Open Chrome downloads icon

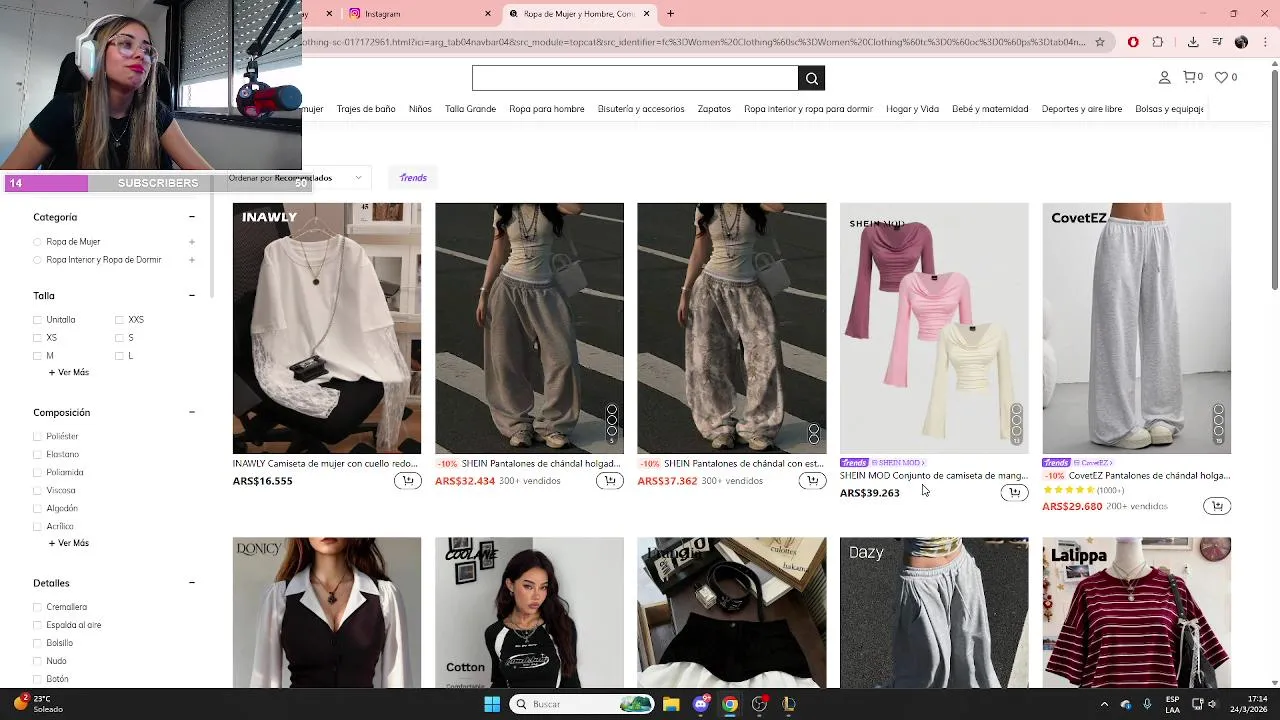[x=1193, y=42]
